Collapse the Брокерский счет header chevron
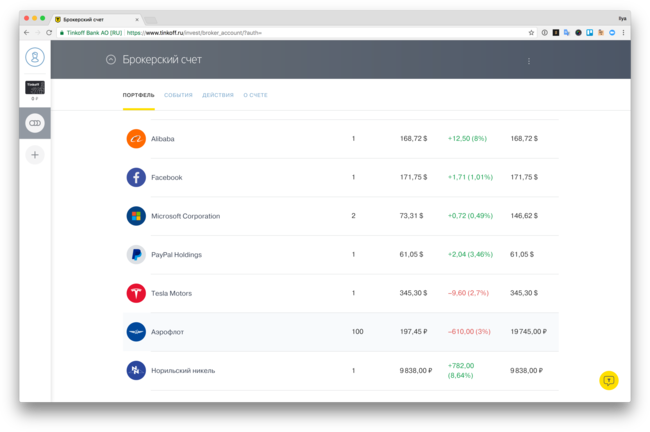 tap(111, 60)
